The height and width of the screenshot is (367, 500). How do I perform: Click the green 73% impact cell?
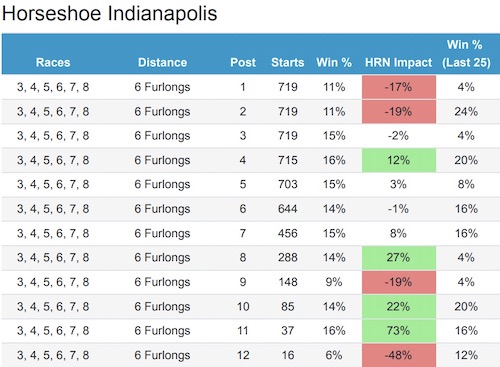coord(399,331)
